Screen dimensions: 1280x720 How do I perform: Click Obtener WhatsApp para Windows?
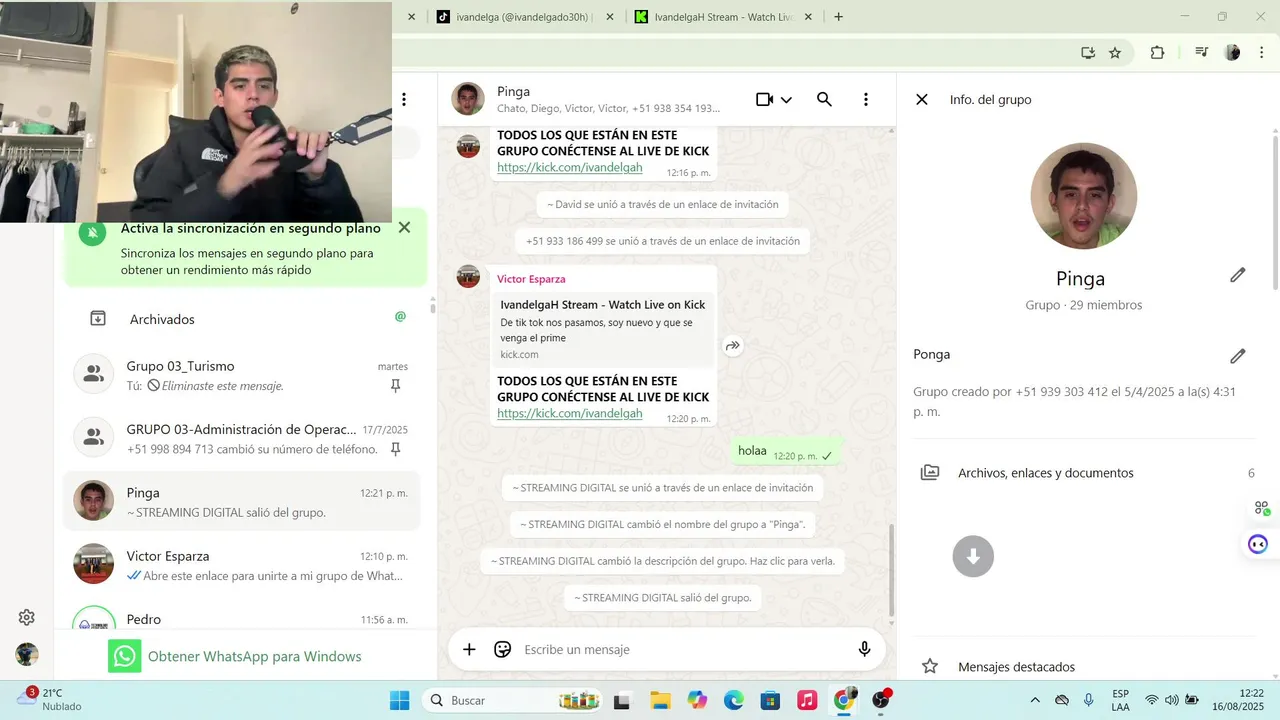pos(235,656)
